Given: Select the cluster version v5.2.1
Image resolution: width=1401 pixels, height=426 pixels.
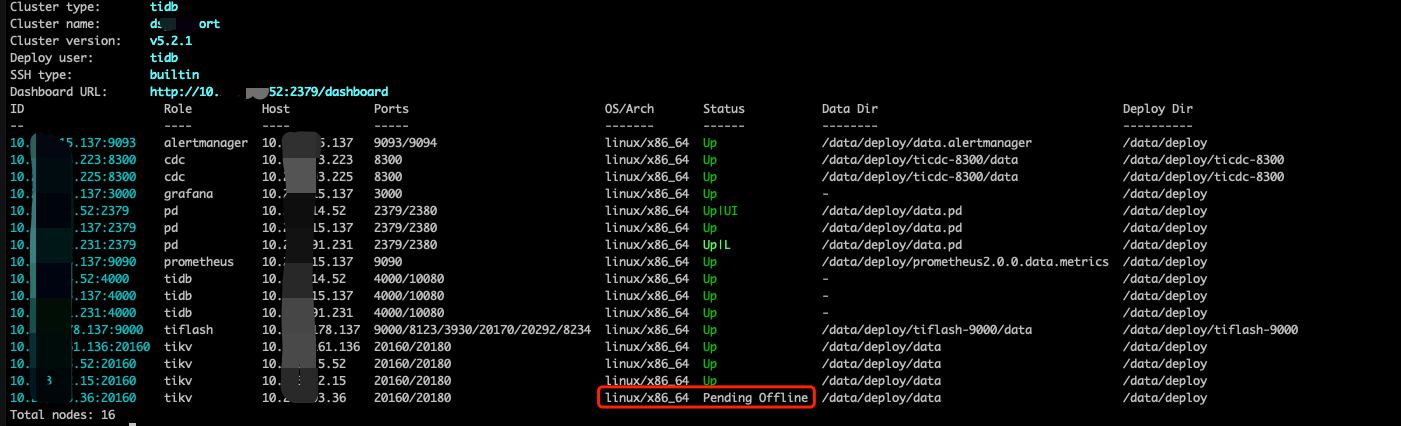Looking at the screenshot, I should pos(170,40).
